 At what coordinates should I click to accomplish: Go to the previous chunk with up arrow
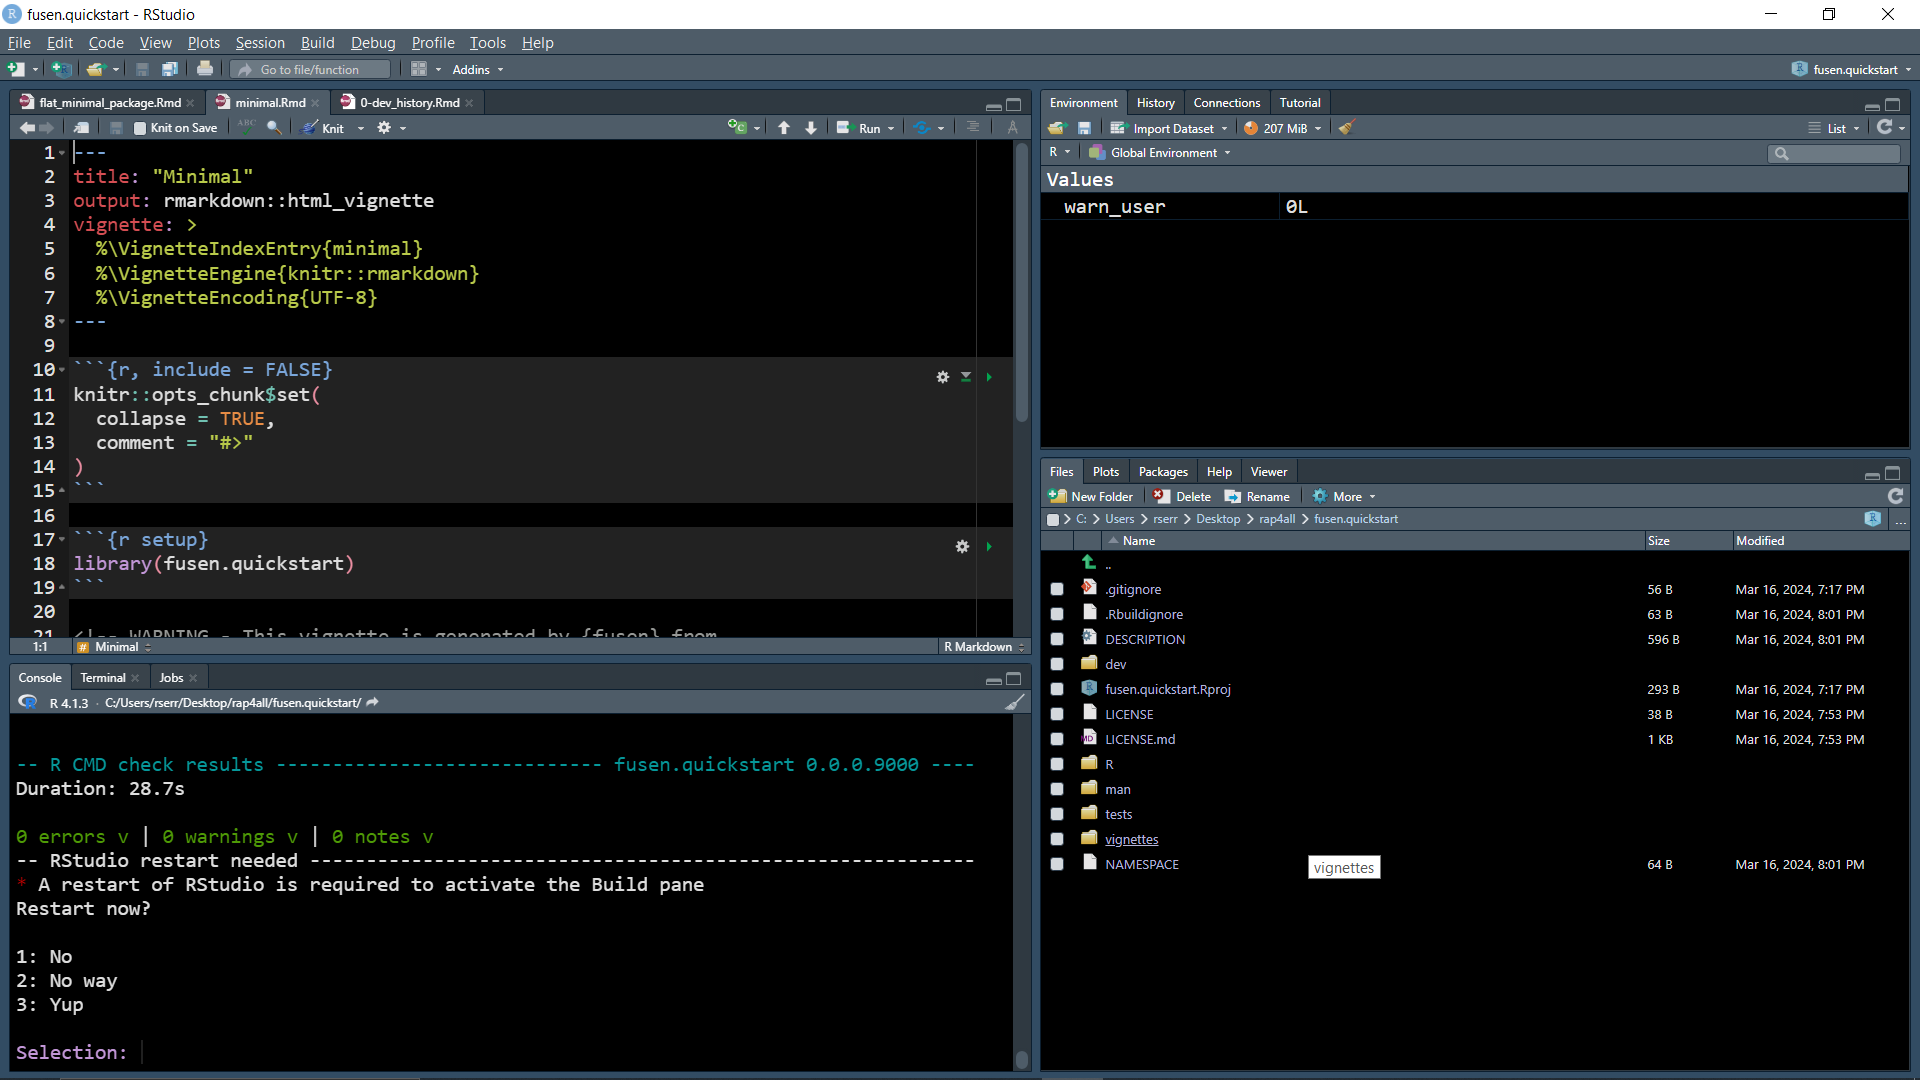[x=784, y=128]
